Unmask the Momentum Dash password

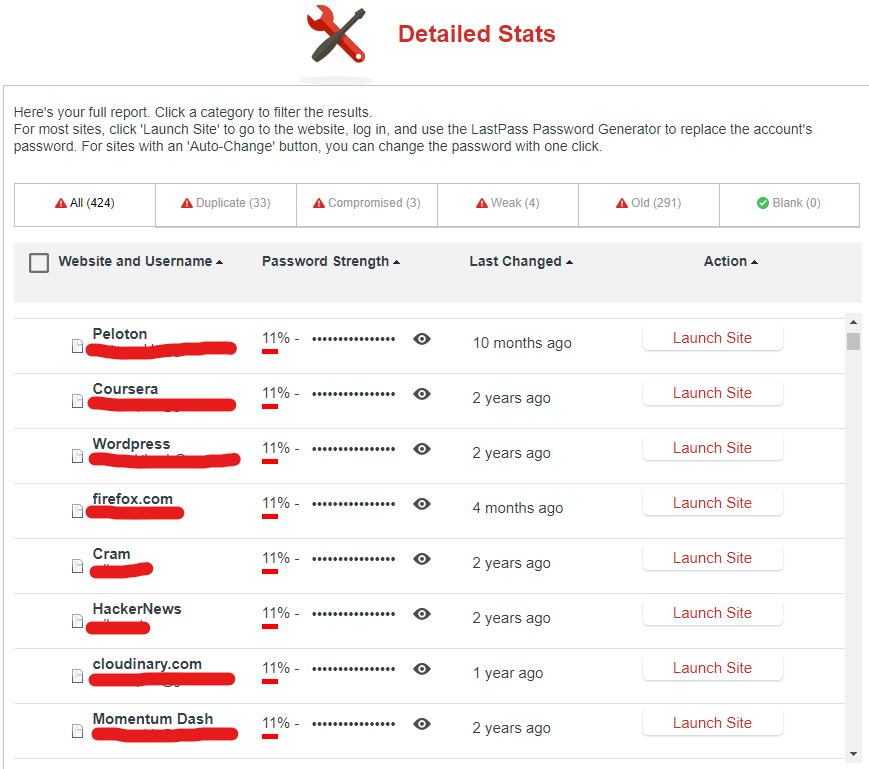click(x=422, y=723)
